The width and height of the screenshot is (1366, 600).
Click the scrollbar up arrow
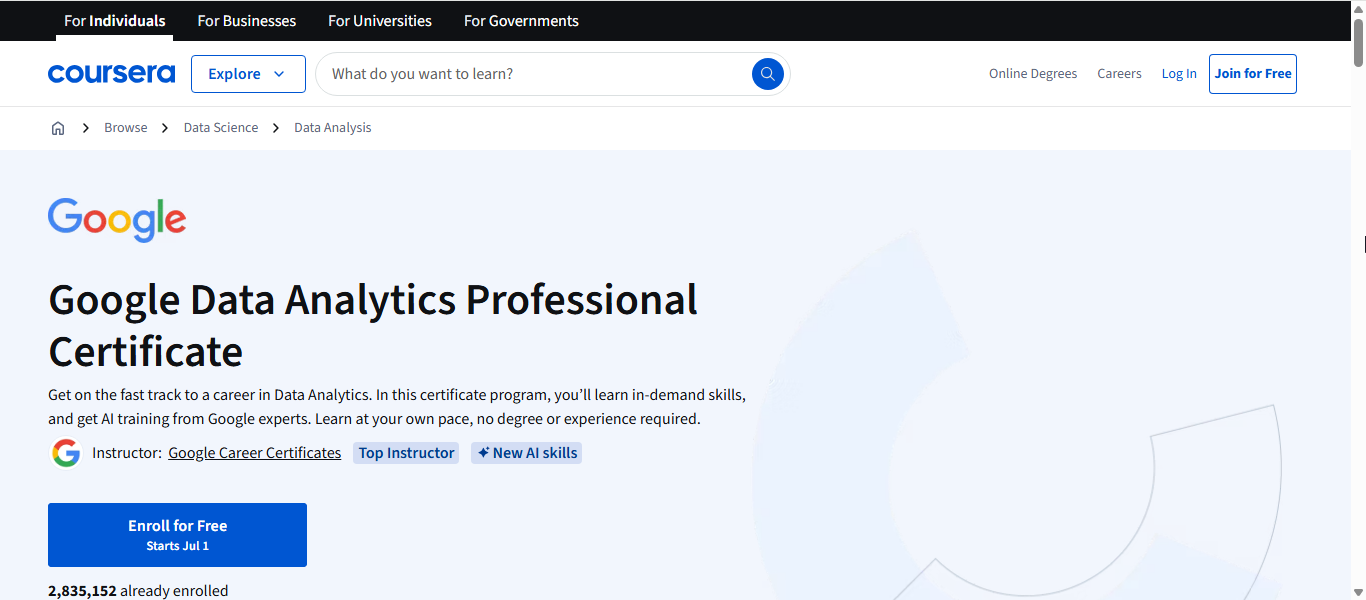[x=1358, y=8]
